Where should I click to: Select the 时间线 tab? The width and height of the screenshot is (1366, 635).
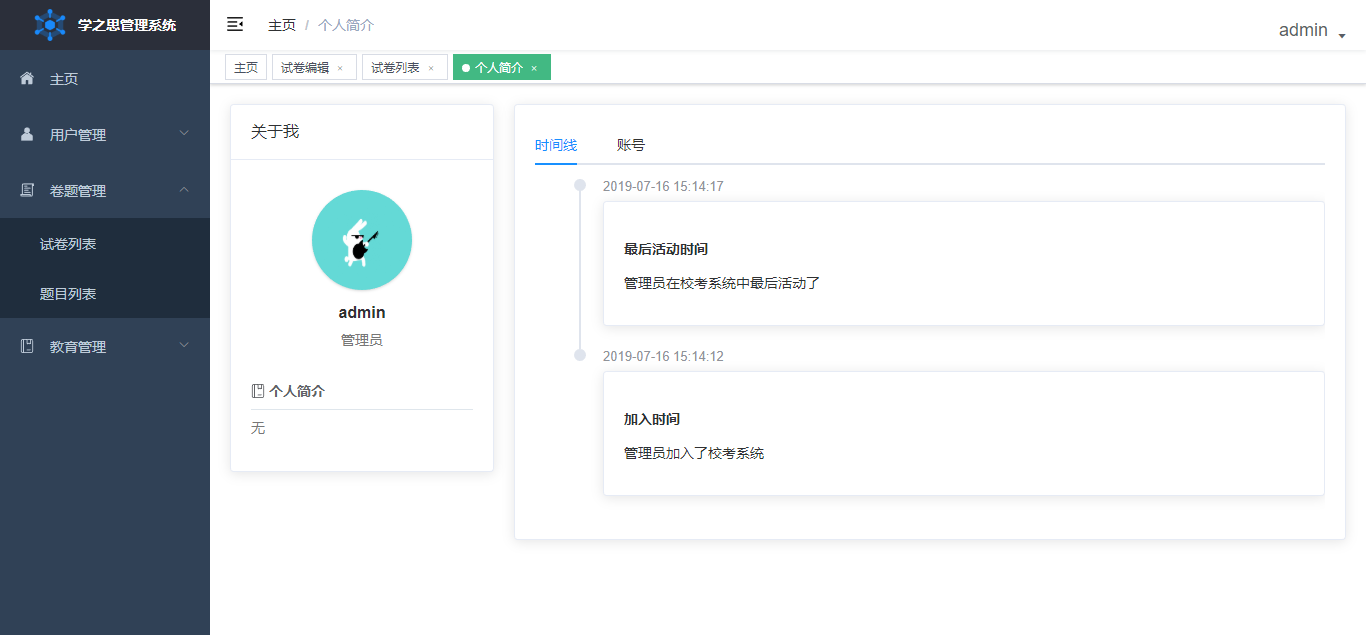tap(556, 145)
